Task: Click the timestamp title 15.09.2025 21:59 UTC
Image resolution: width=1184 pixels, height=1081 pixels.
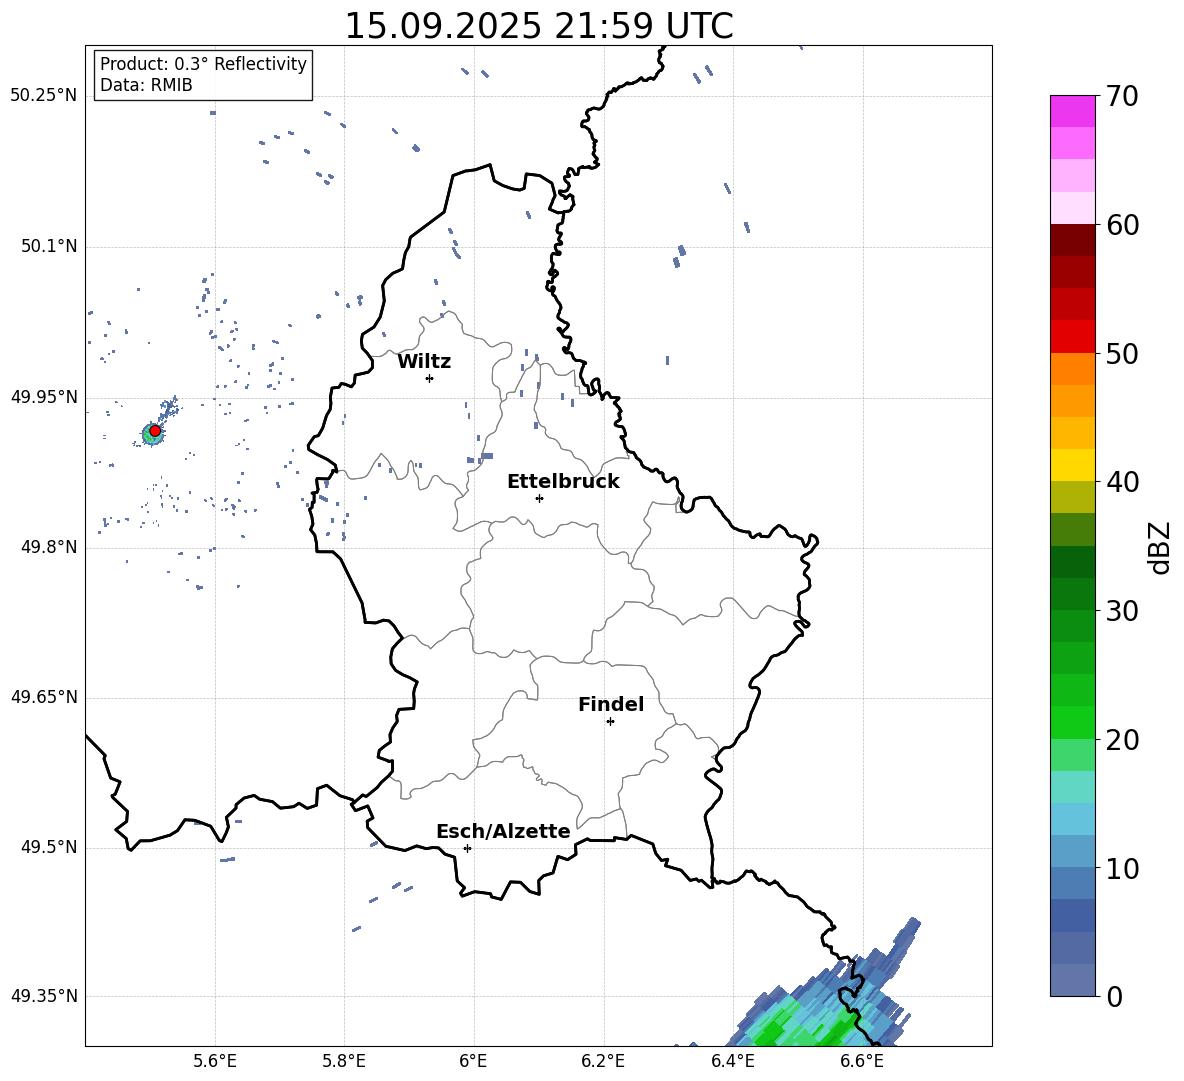Action: coord(538,26)
